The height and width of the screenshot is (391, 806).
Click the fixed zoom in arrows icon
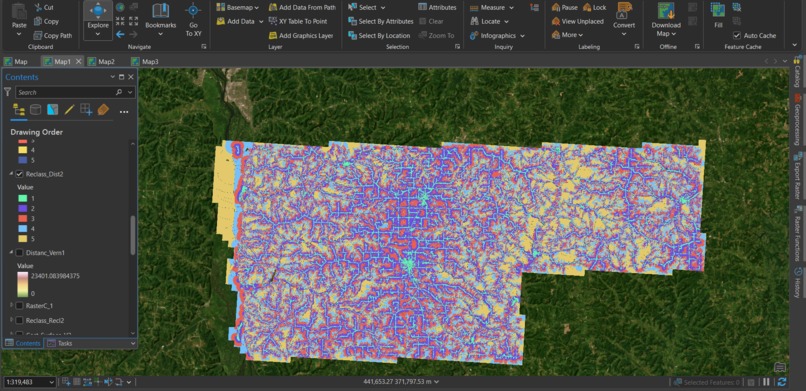[120, 21]
